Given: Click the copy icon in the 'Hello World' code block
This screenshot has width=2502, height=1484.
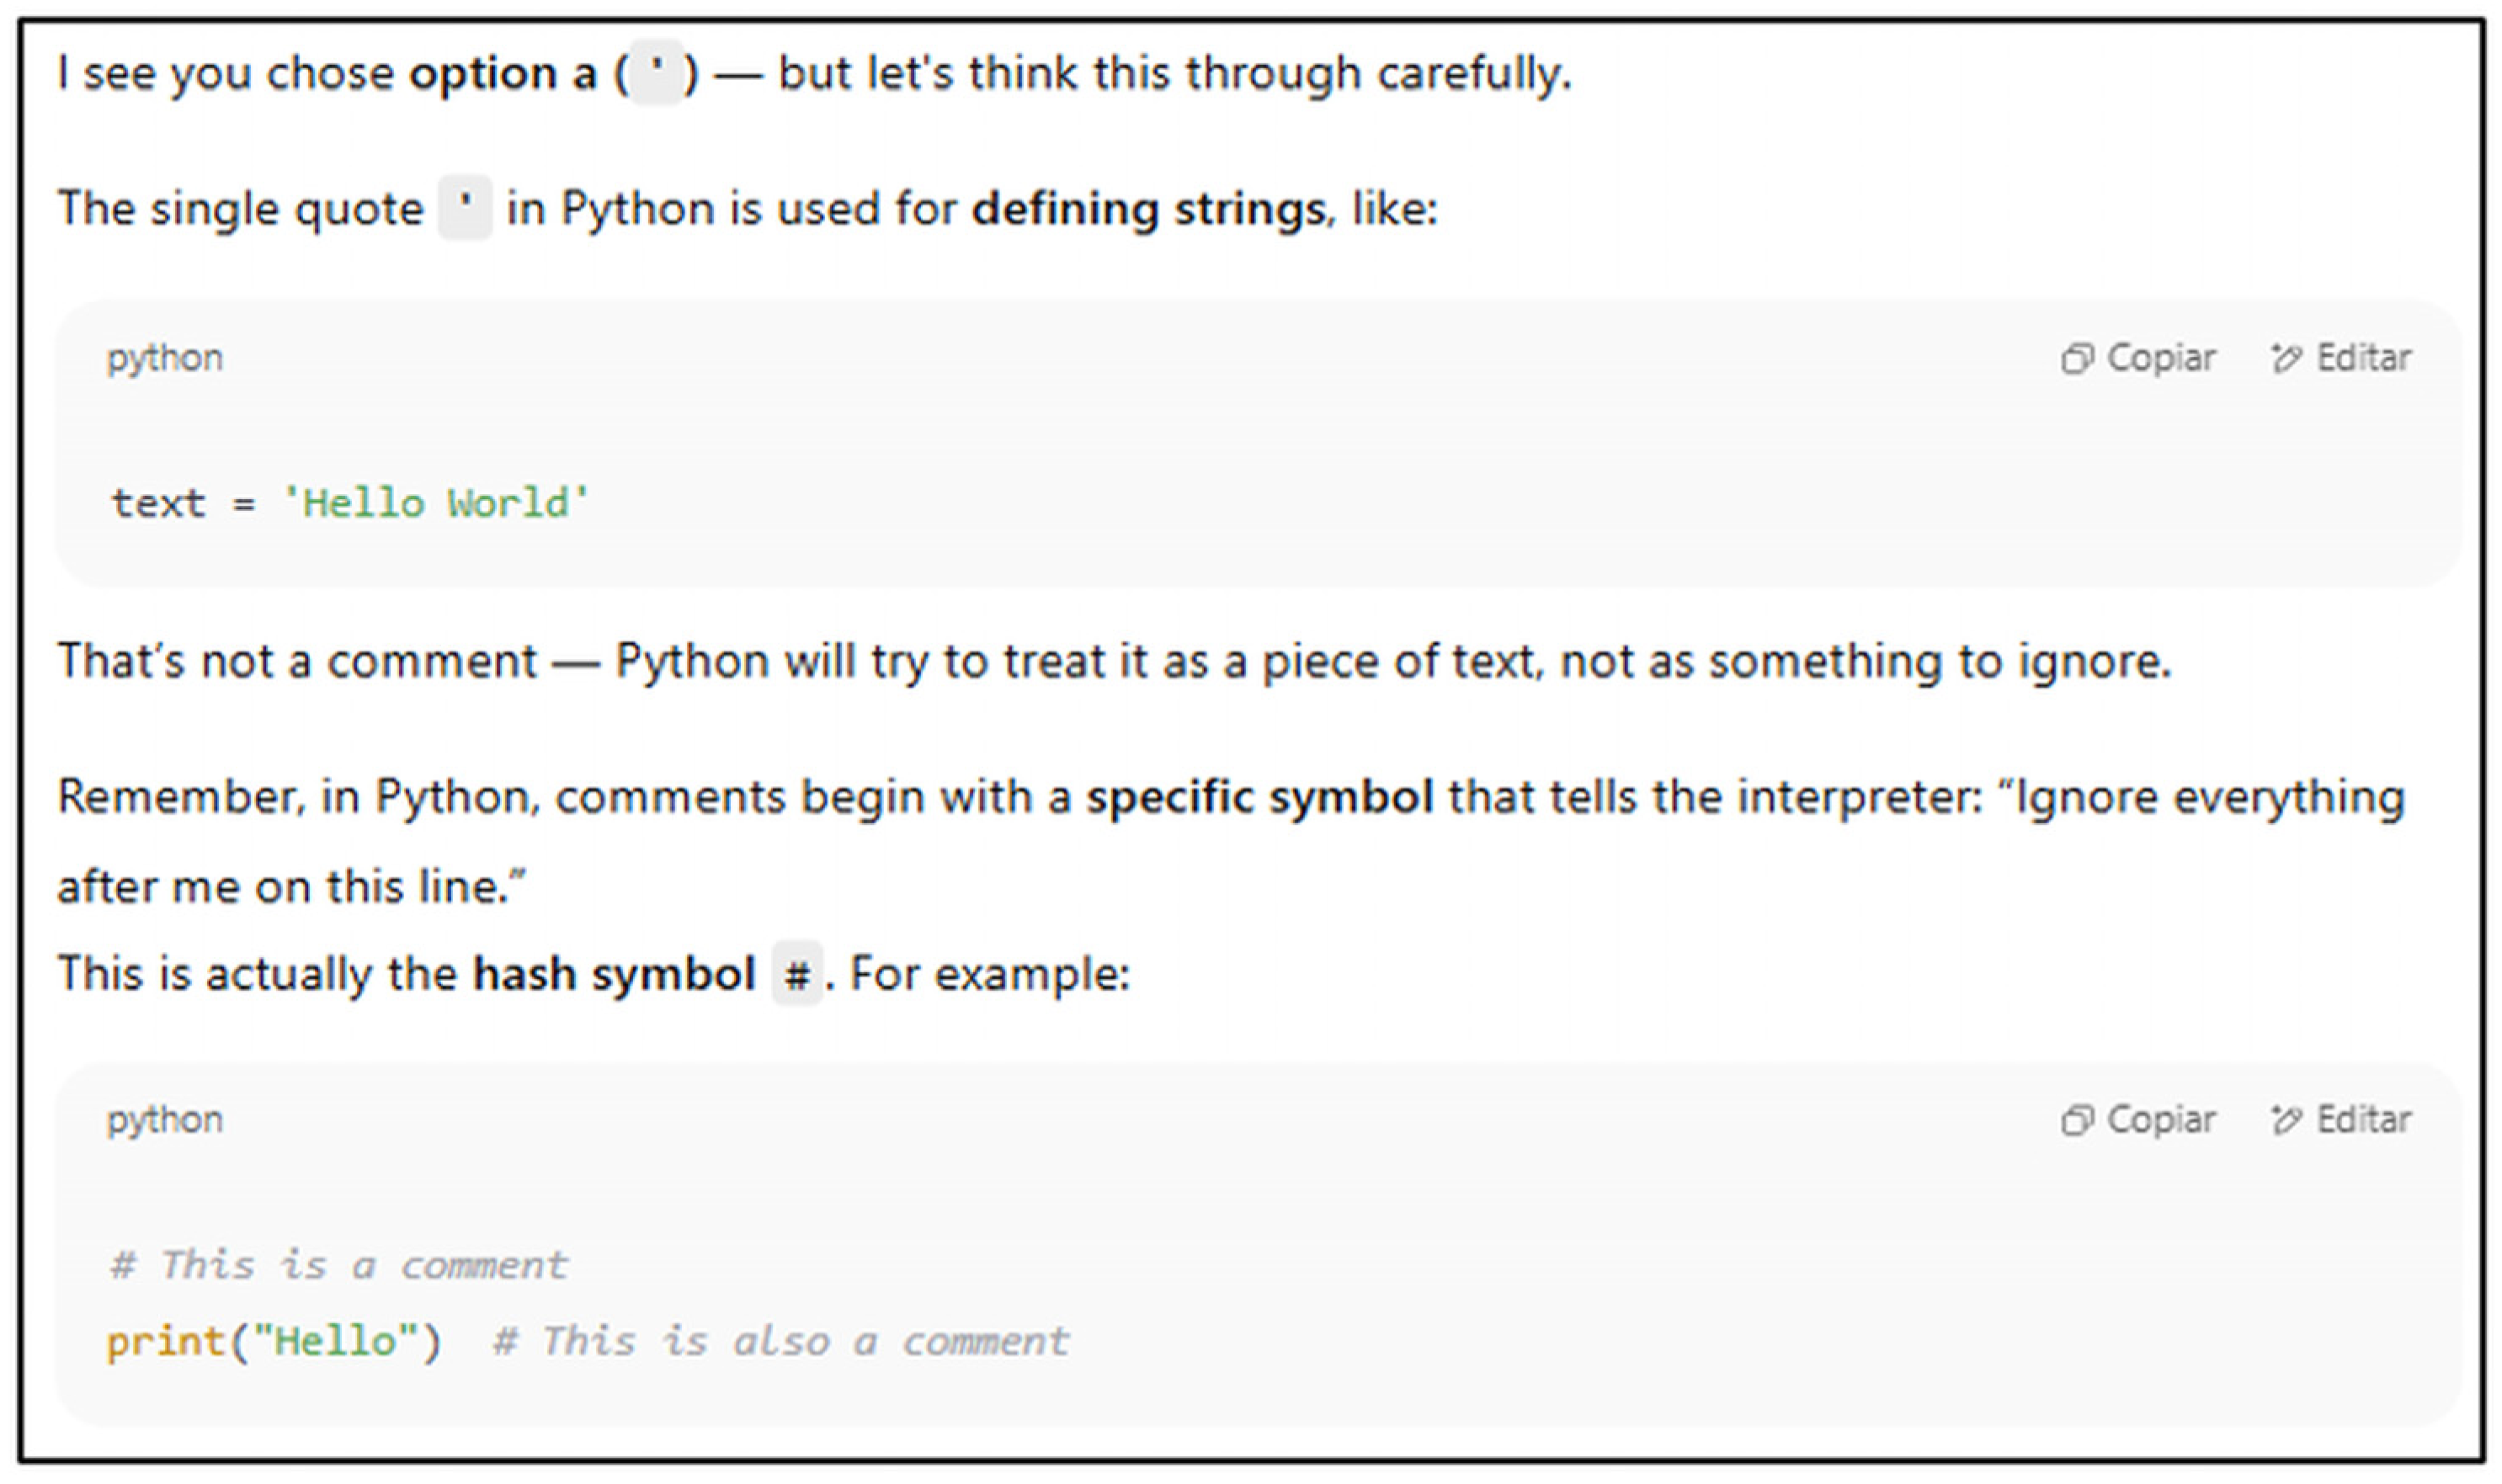Looking at the screenshot, I should [2077, 359].
